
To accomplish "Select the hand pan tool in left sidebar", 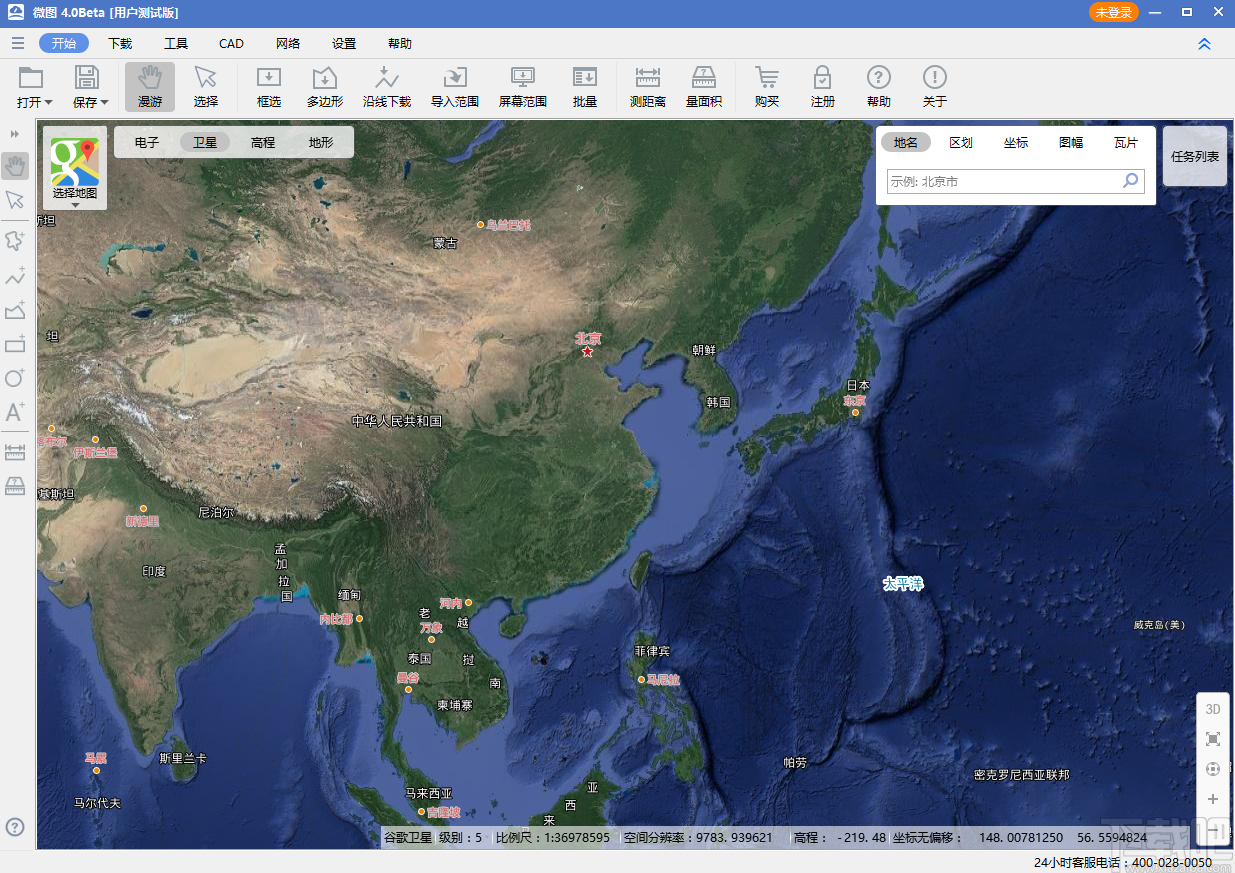I will coord(15,166).
